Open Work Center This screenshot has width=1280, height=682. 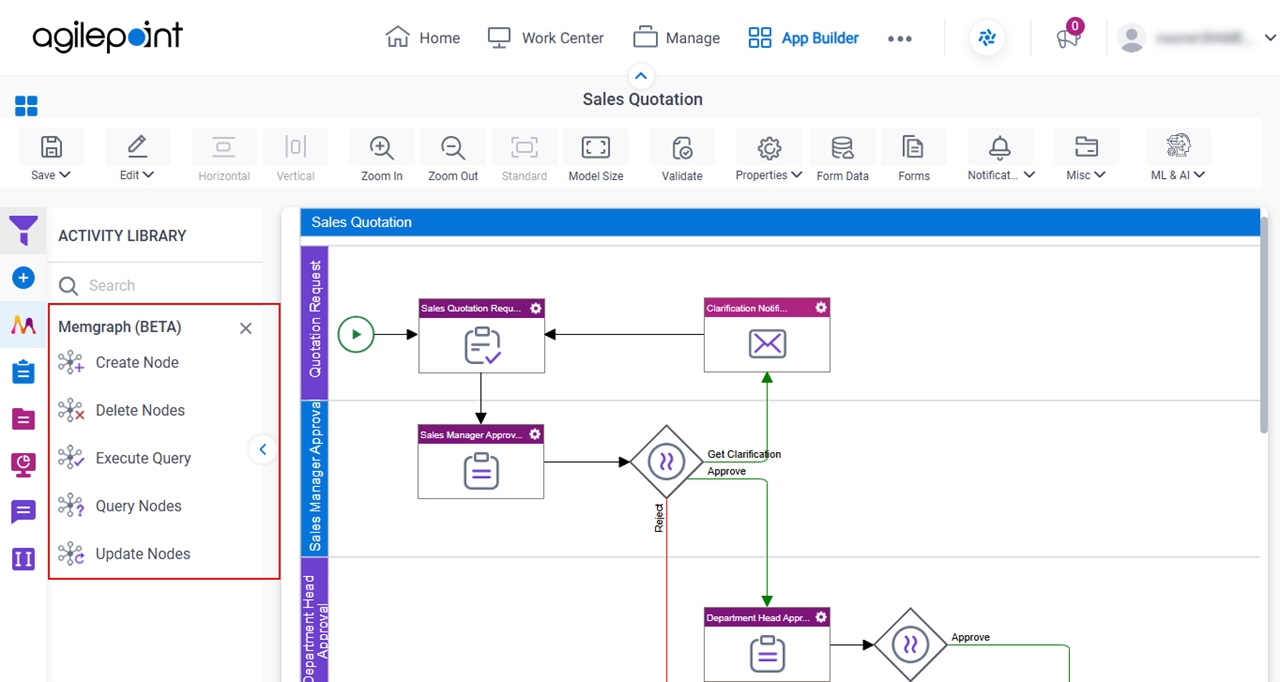pyautogui.click(x=546, y=38)
